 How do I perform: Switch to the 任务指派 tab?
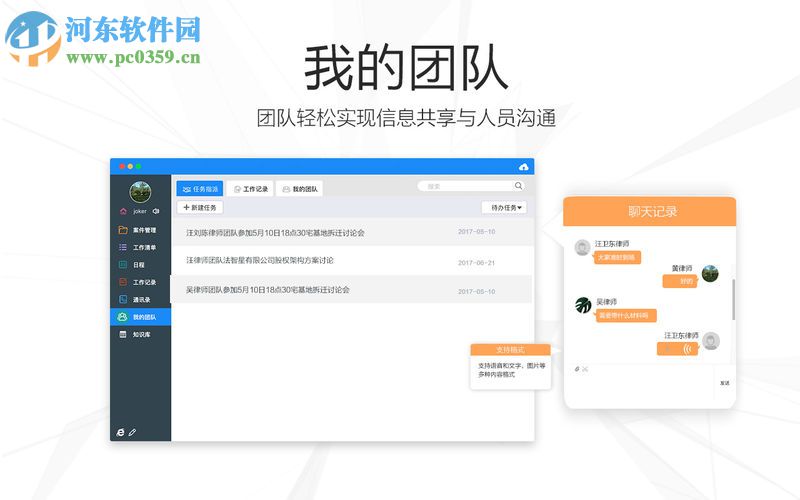(199, 189)
